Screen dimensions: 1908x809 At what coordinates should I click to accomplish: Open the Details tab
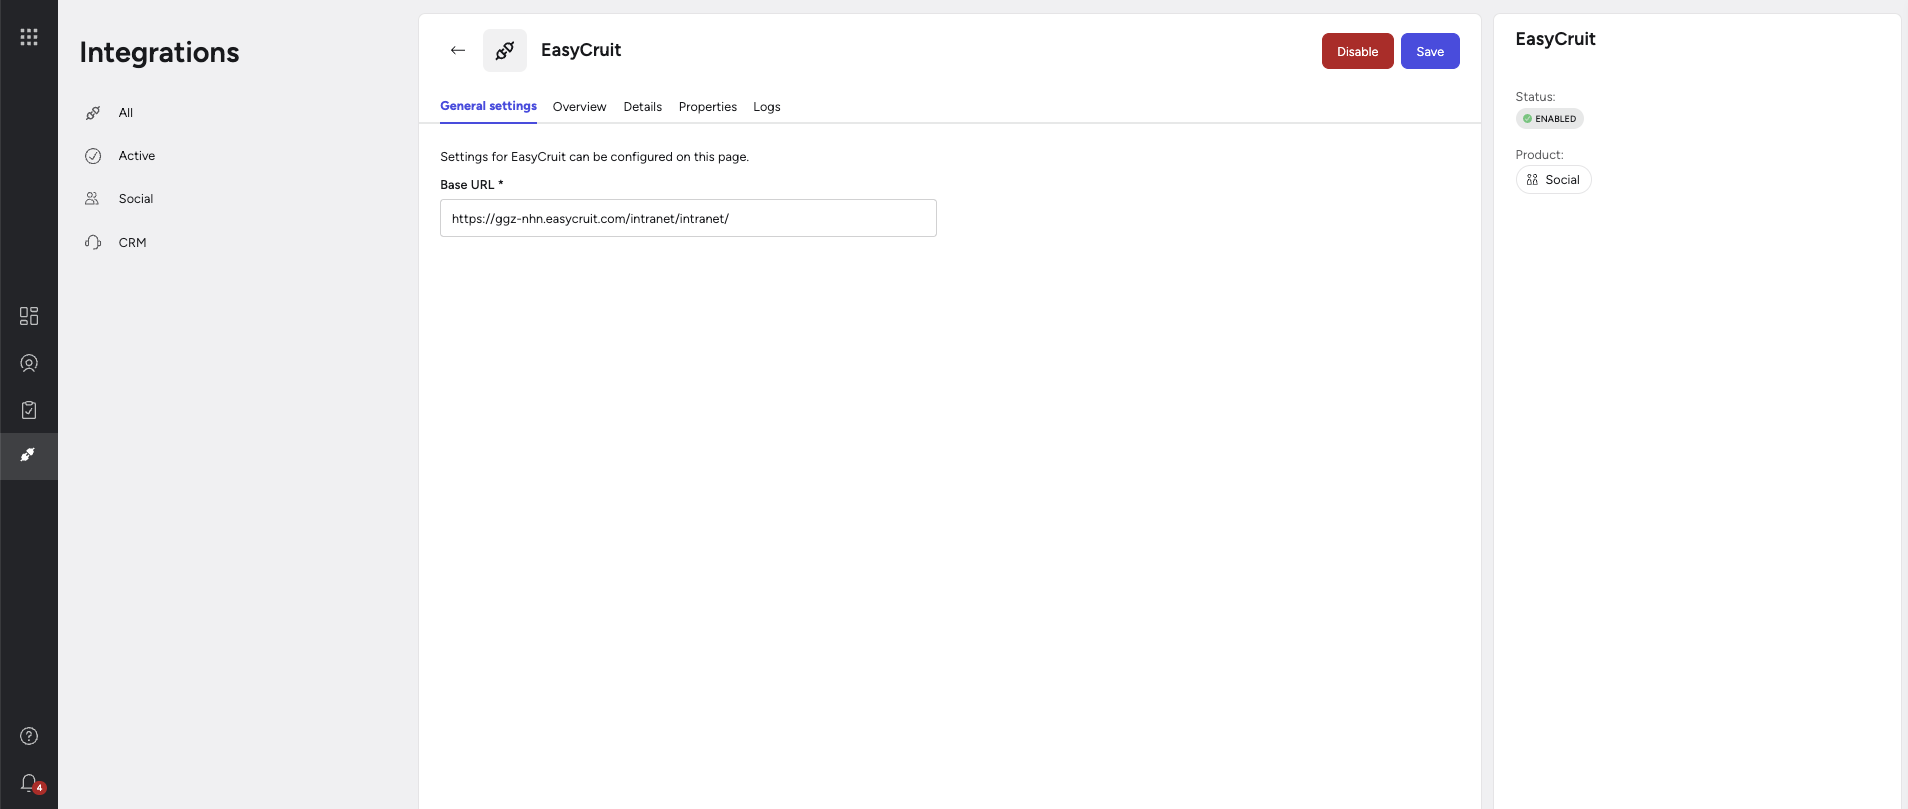(x=643, y=107)
